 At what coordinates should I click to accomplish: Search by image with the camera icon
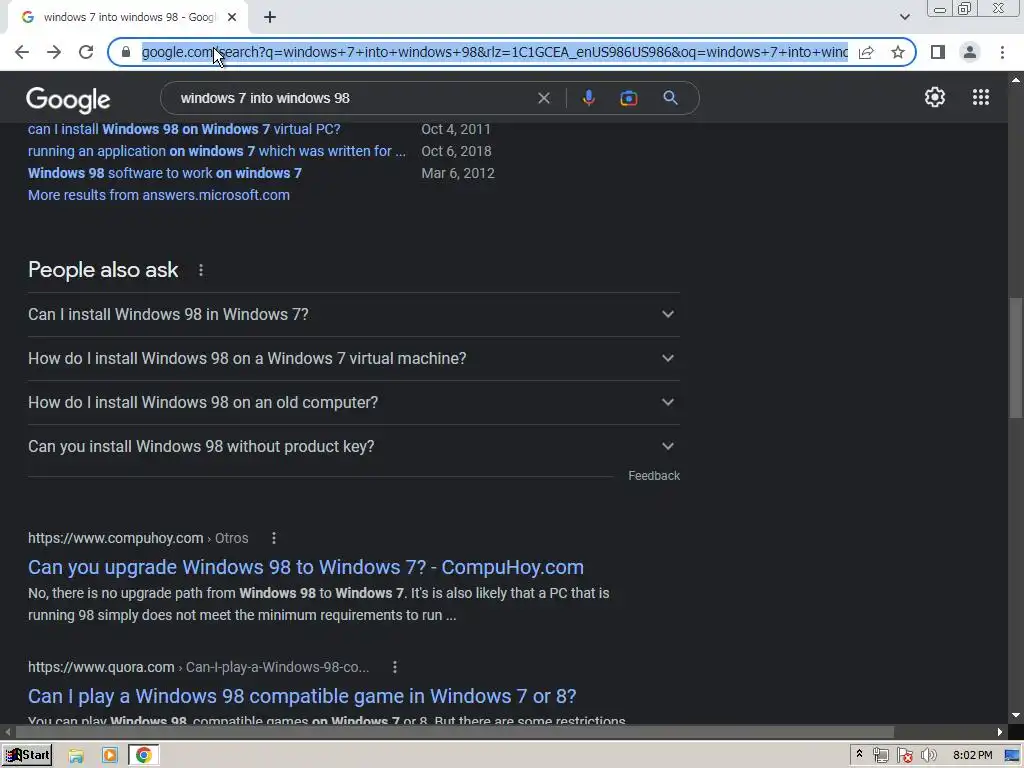click(628, 98)
